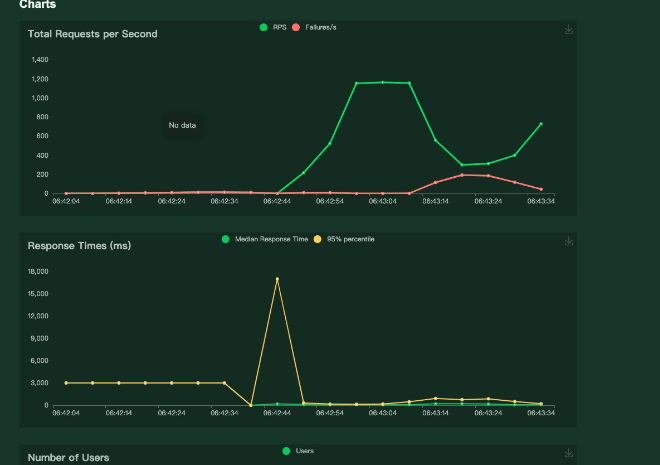Click the No data tooltip

coord(182,125)
